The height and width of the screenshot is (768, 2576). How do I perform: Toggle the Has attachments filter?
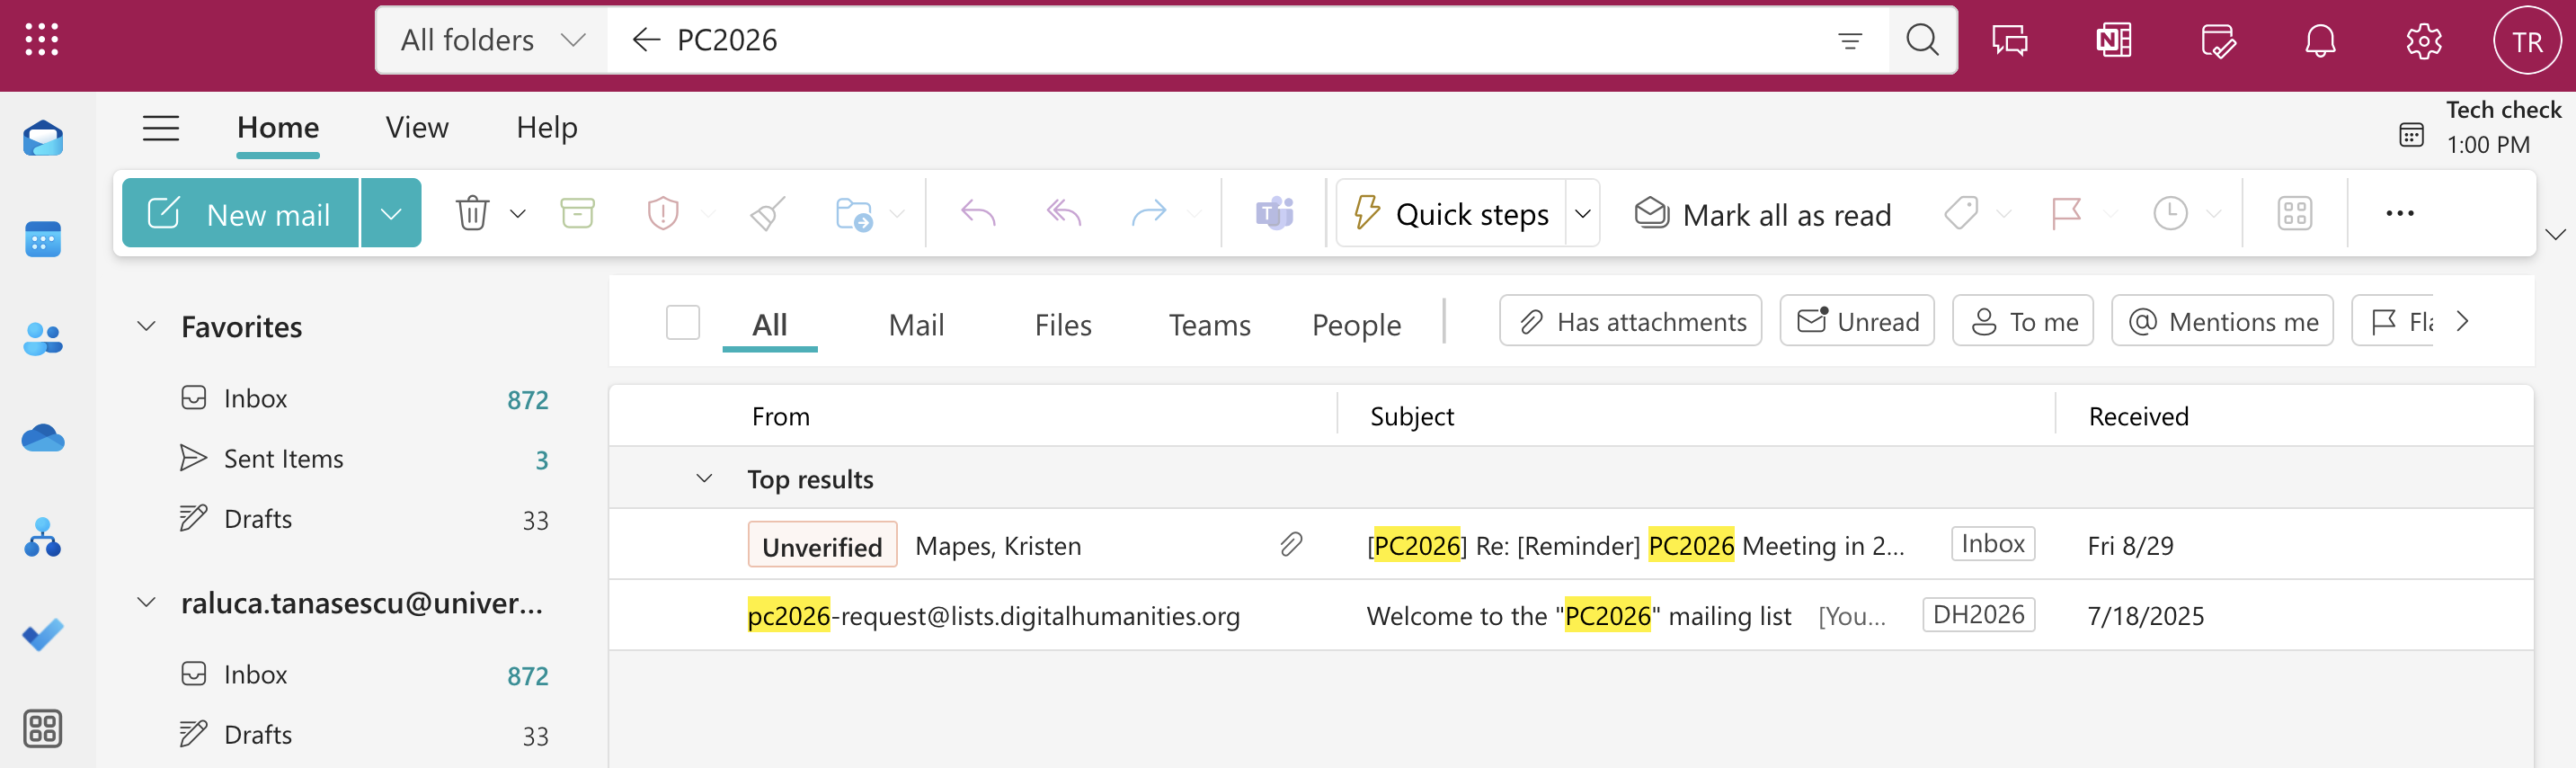point(1630,322)
